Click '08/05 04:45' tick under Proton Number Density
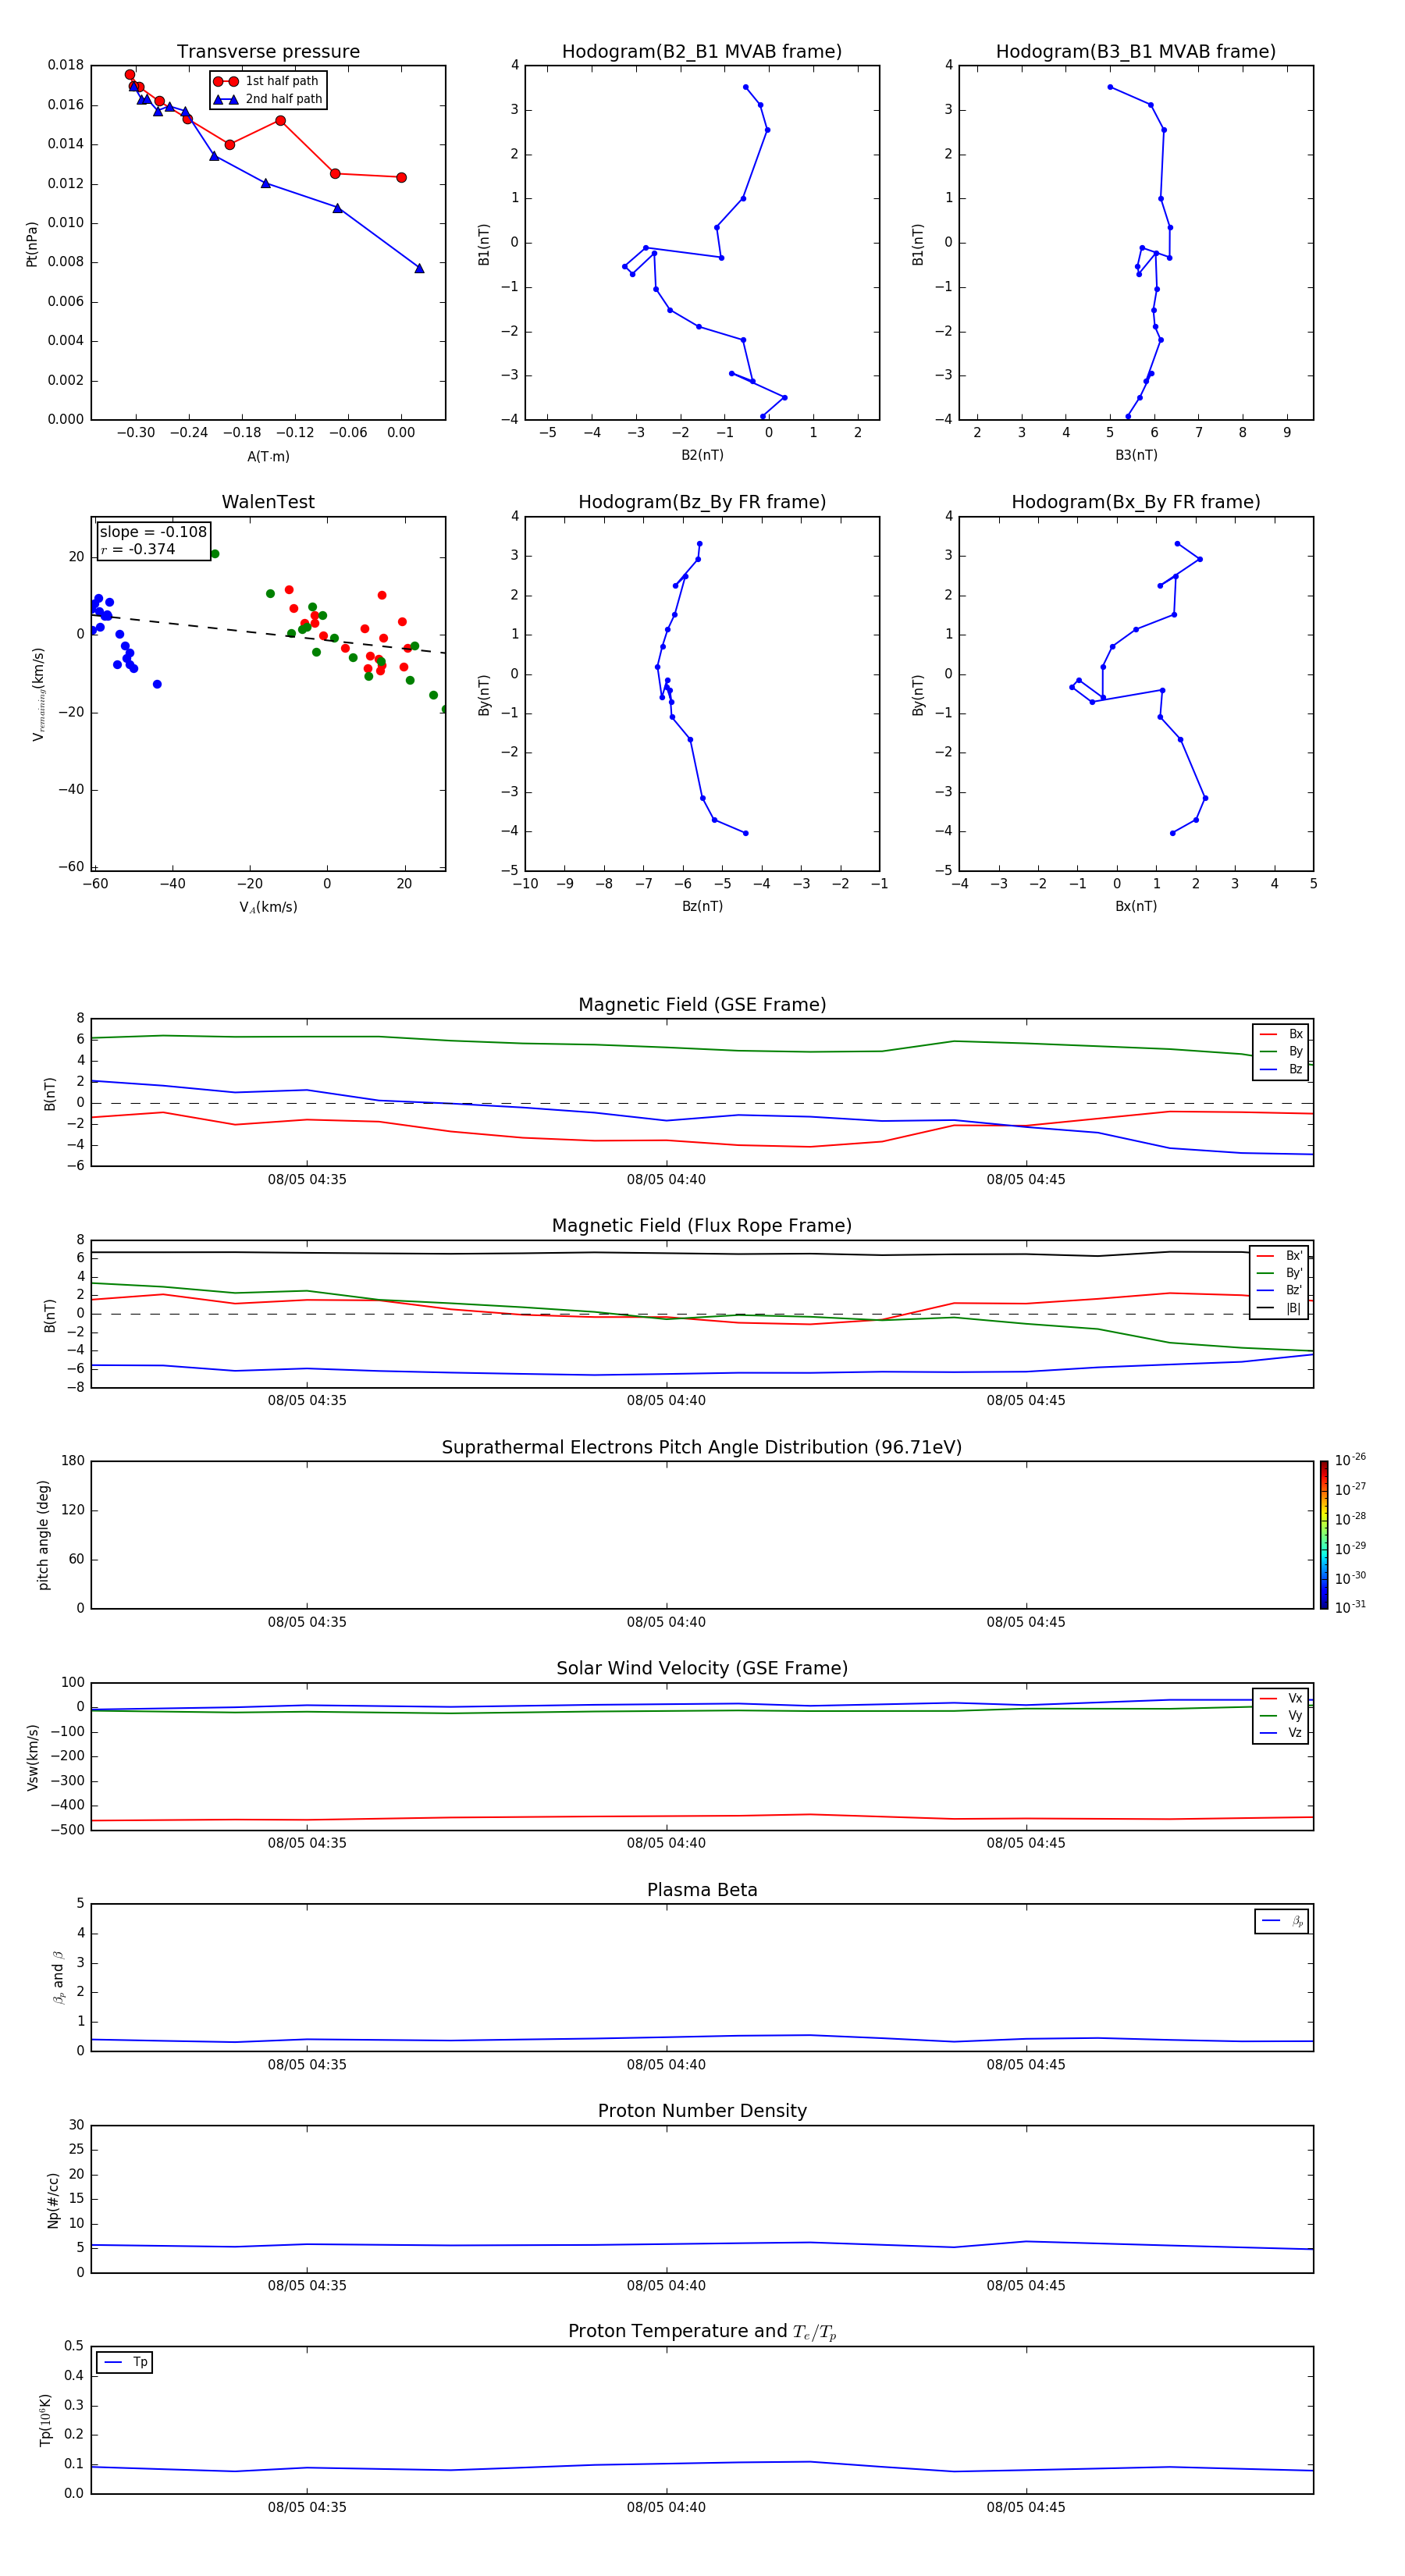Image resolution: width=1405 pixels, height=2576 pixels. 1026,2286
